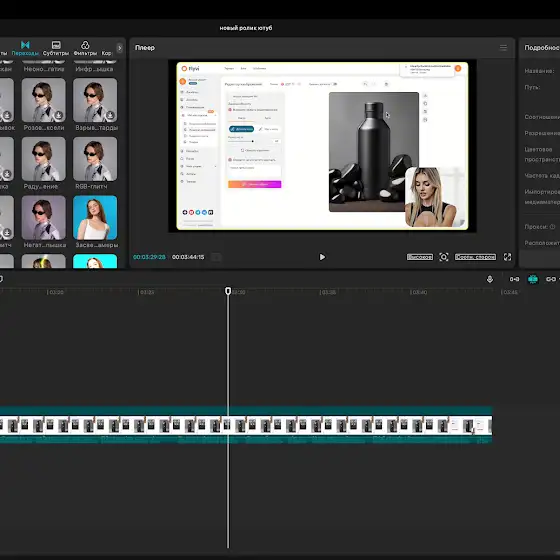
Task: Switch to the Субтитры tab
Action: tap(56, 48)
